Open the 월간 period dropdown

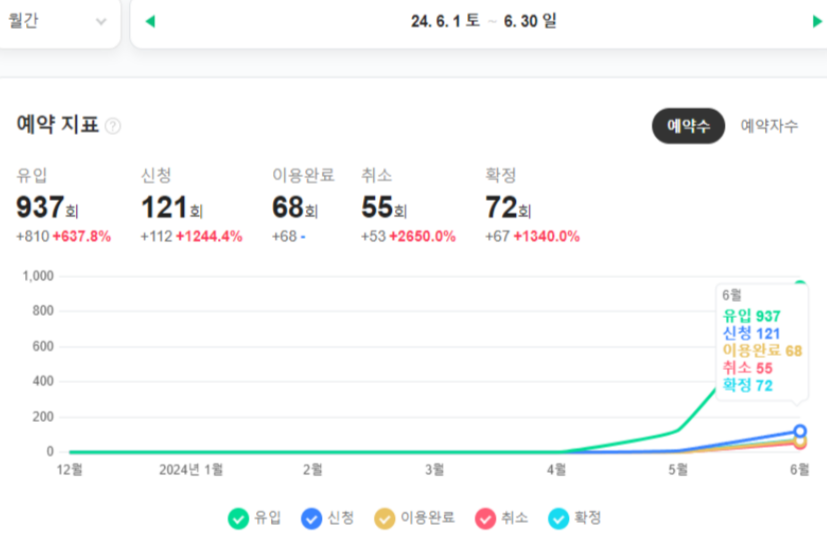pyautogui.click(x=58, y=22)
